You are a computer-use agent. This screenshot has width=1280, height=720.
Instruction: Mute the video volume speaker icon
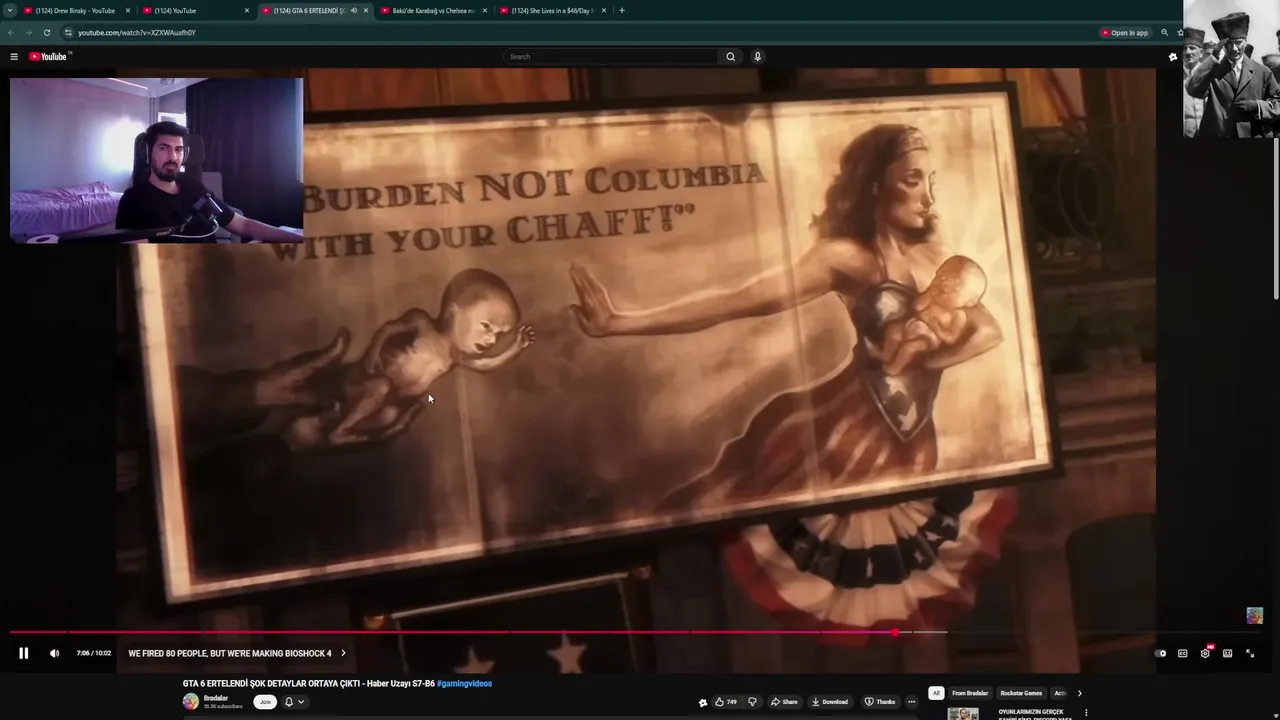54,653
